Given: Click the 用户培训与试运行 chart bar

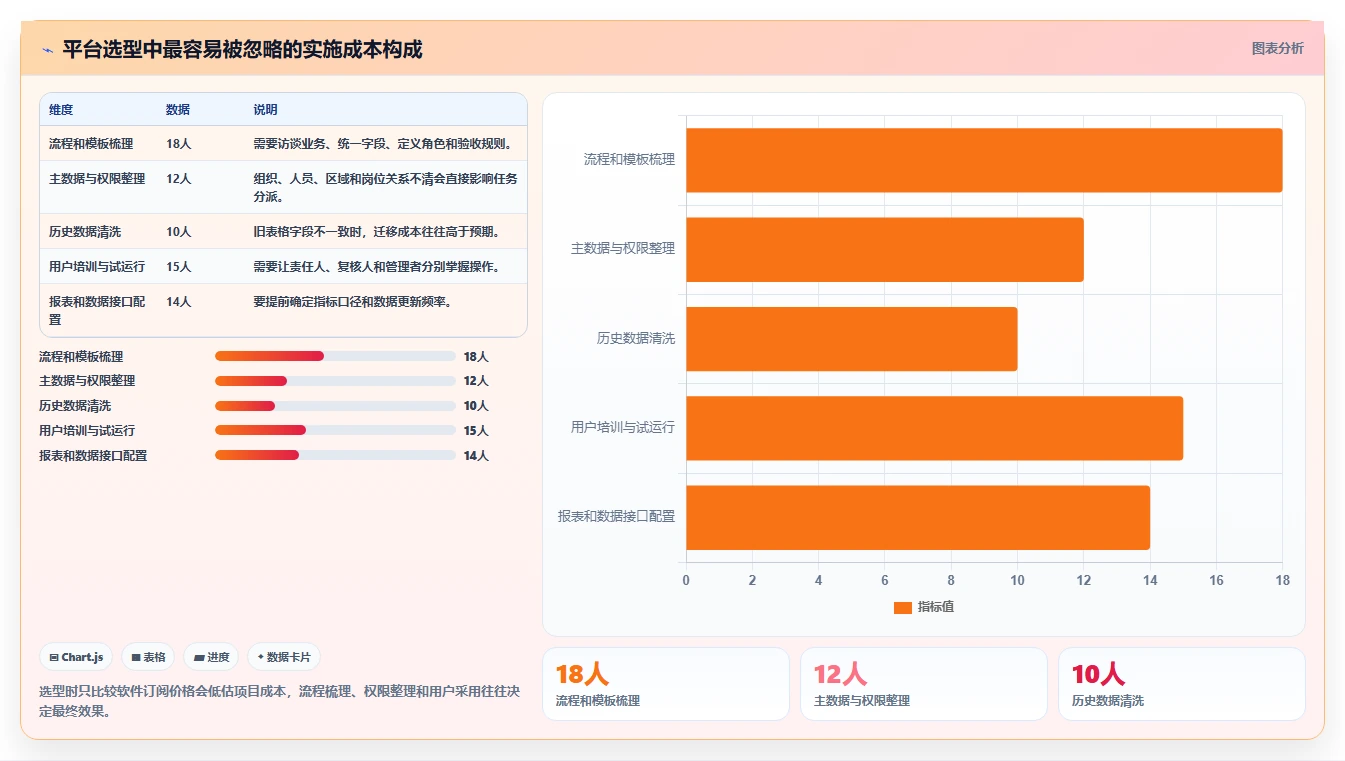Looking at the screenshot, I should click(934, 428).
